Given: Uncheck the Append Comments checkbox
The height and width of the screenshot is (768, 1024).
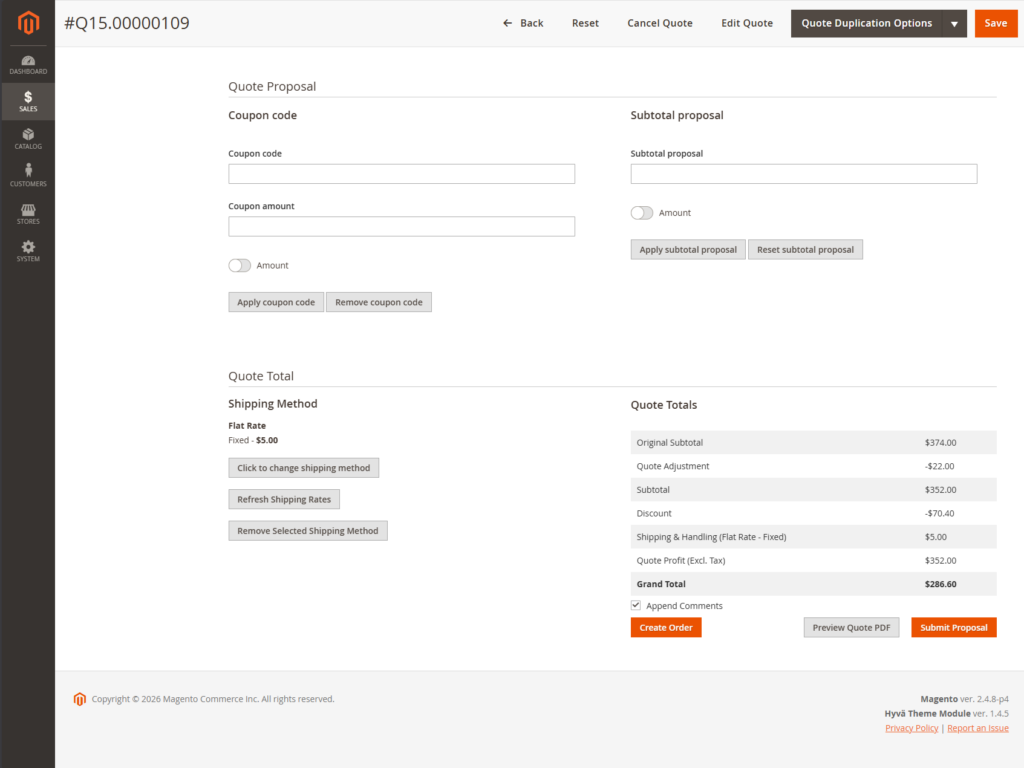Looking at the screenshot, I should click(636, 605).
